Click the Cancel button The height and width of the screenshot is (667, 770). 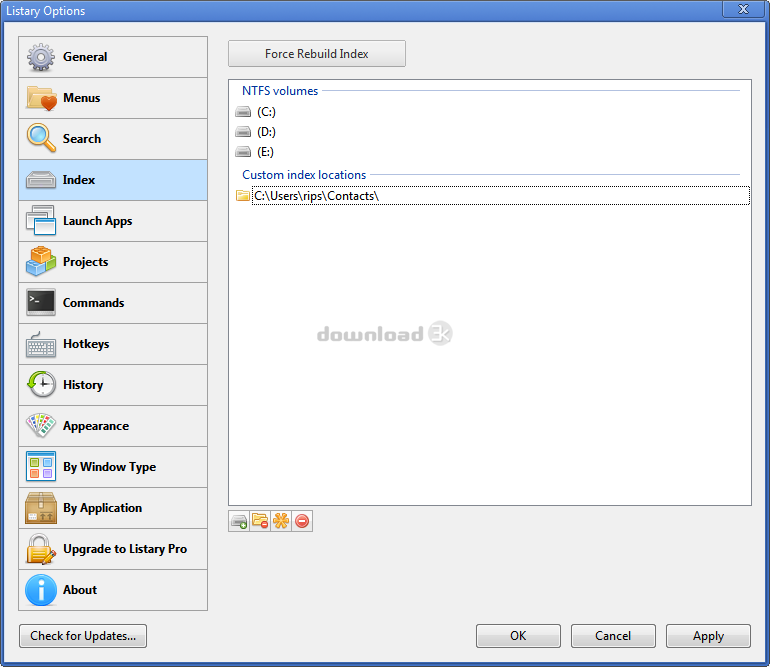pos(613,636)
